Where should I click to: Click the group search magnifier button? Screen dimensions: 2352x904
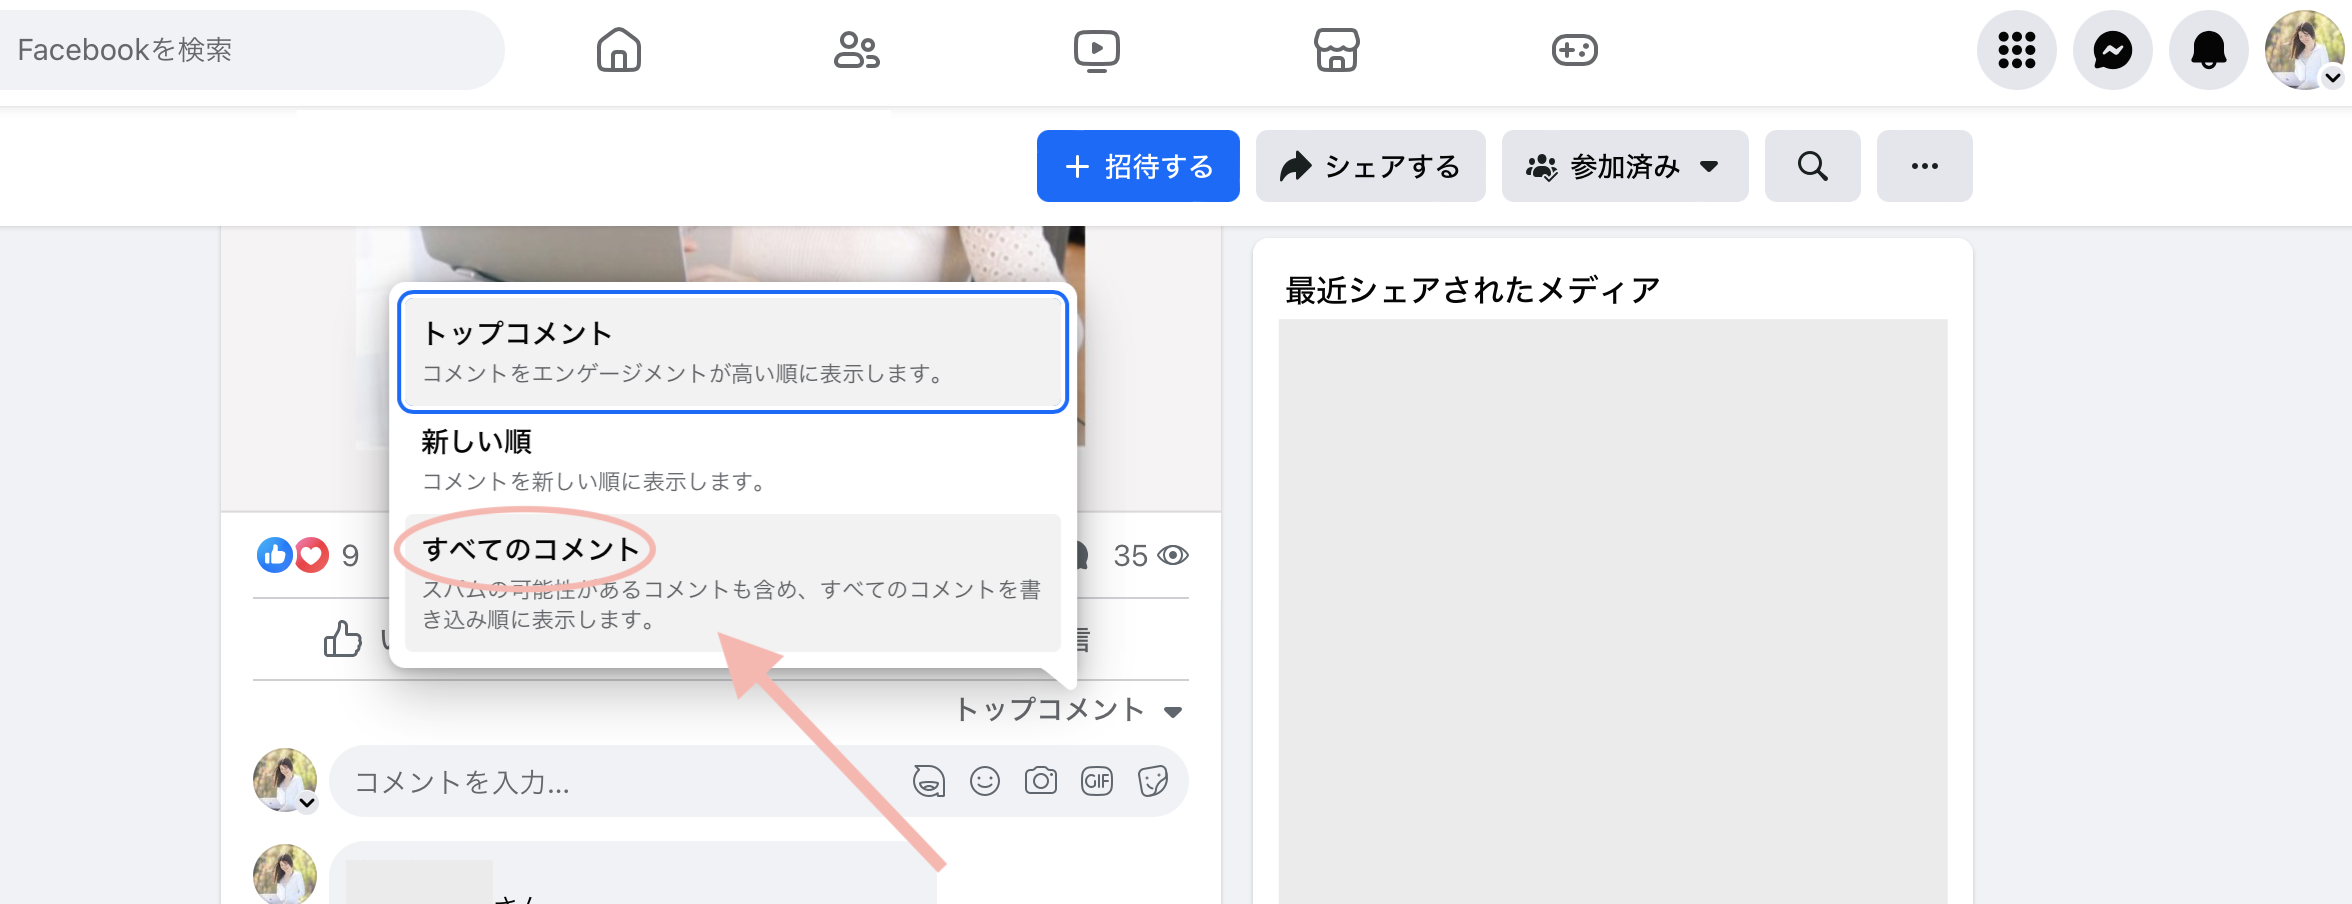pos(1812,166)
